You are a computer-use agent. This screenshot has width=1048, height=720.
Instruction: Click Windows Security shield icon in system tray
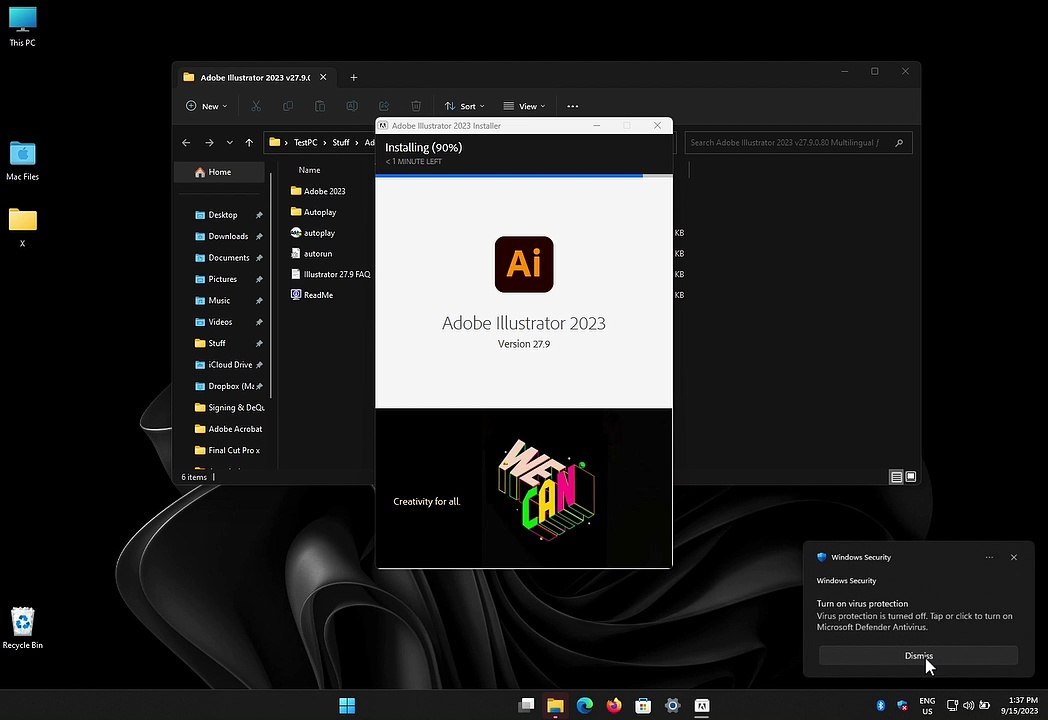tap(902, 705)
